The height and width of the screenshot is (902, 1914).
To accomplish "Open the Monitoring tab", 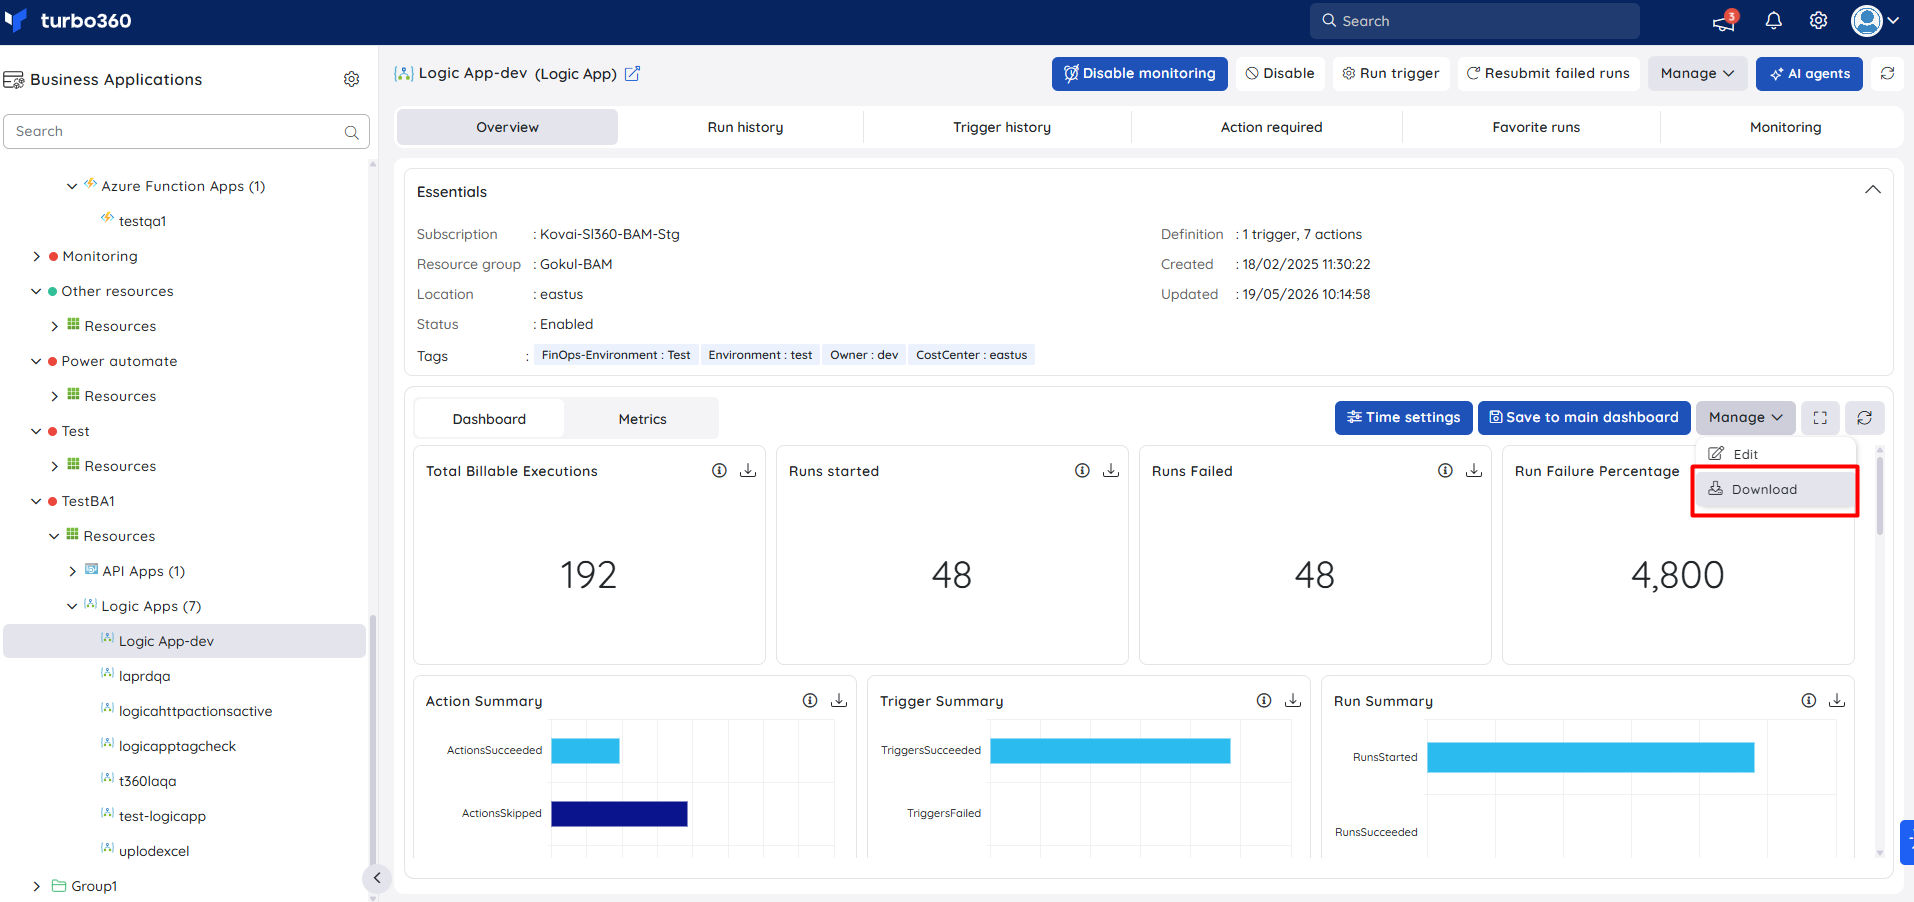I will coord(1785,128).
